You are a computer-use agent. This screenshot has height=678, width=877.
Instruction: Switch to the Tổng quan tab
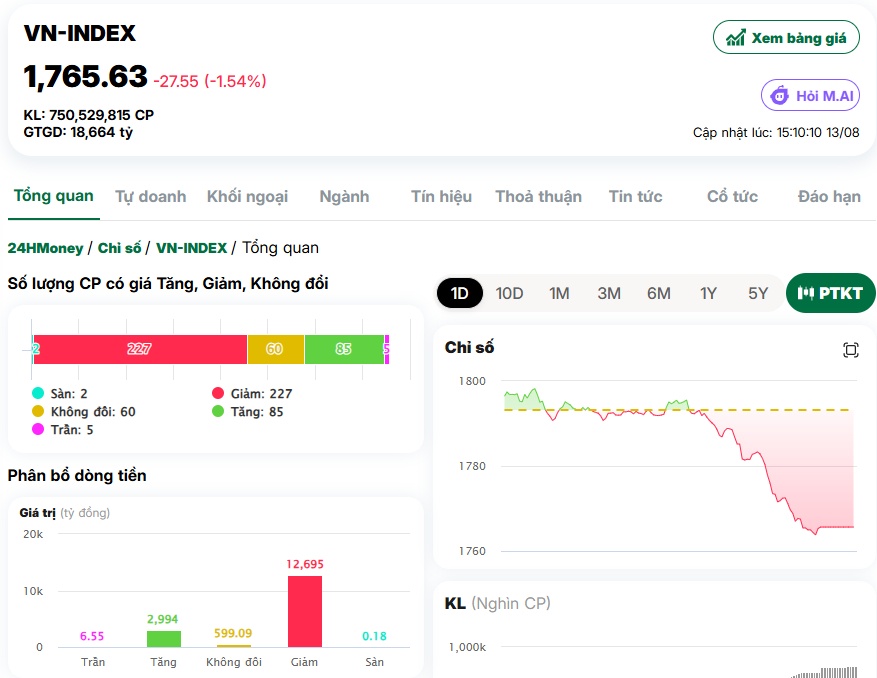pyautogui.click(x=54, y=196)
